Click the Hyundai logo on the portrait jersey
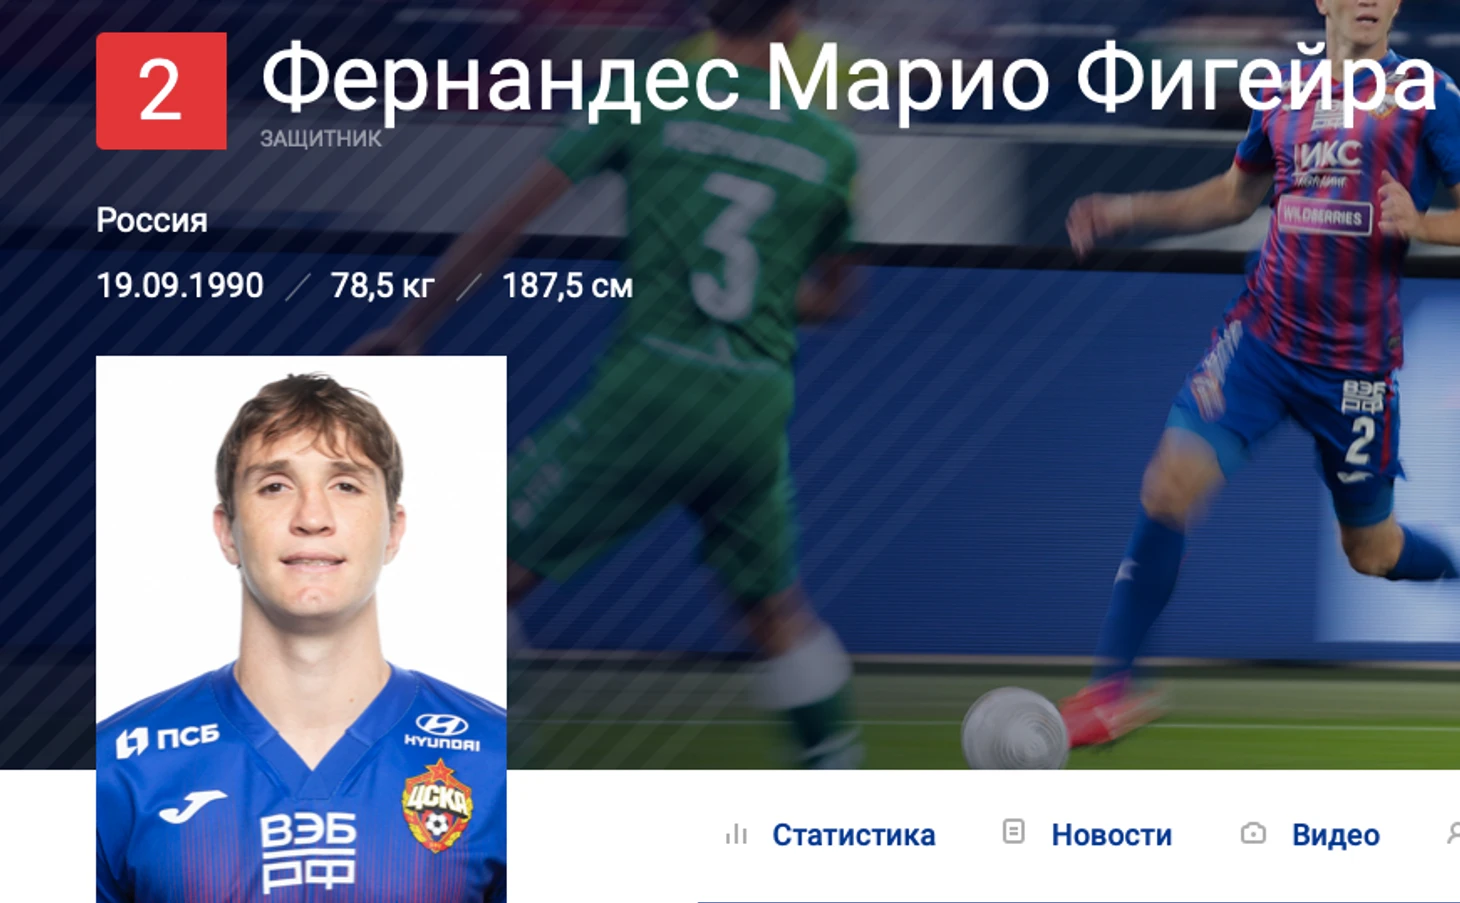1460x903 pixels. (x=442, y=731)
